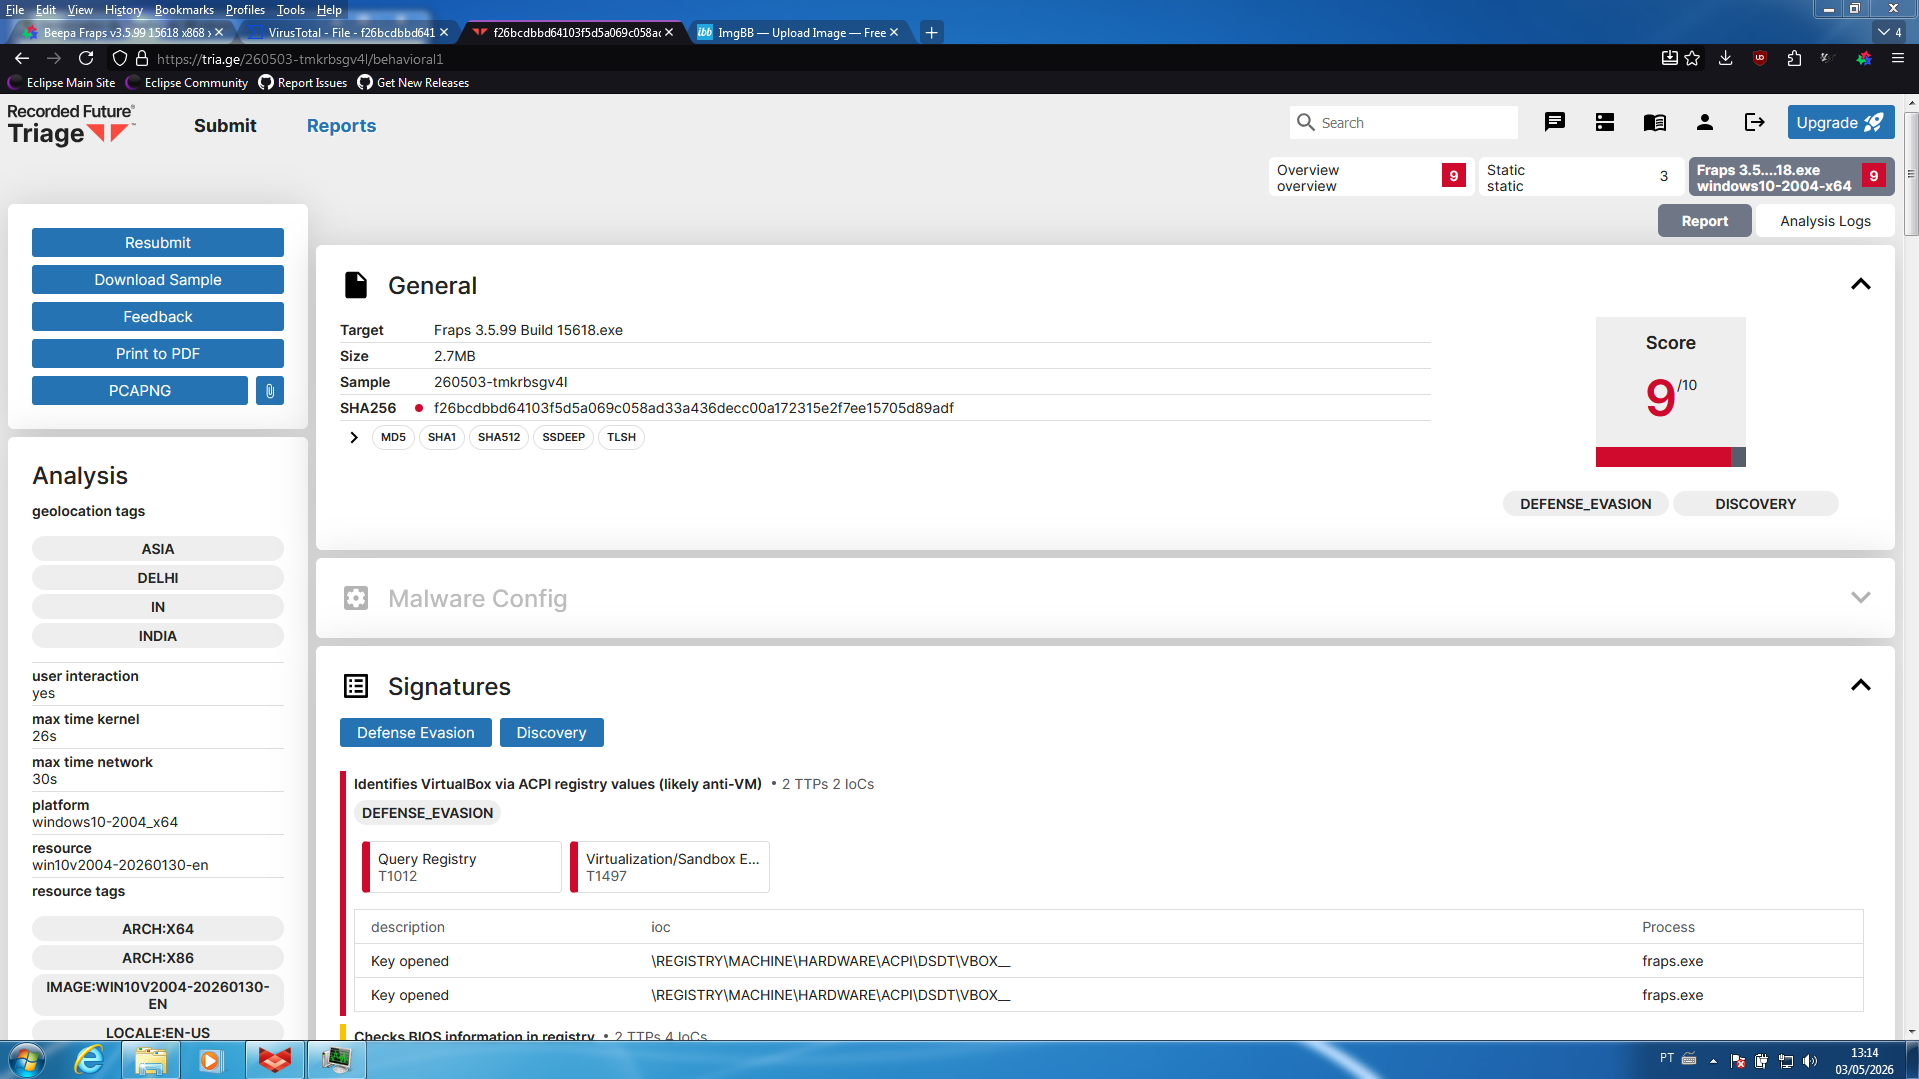1919x1079 pixels.
Task: Click the logout icon in Triage header
Action: 1755,122
